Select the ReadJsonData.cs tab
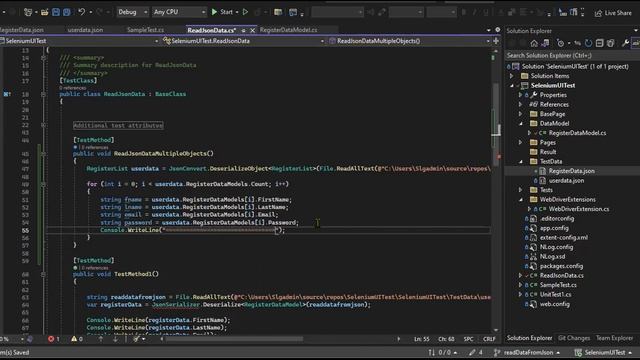The image size is (640, 360). click(x=211, y=30)
